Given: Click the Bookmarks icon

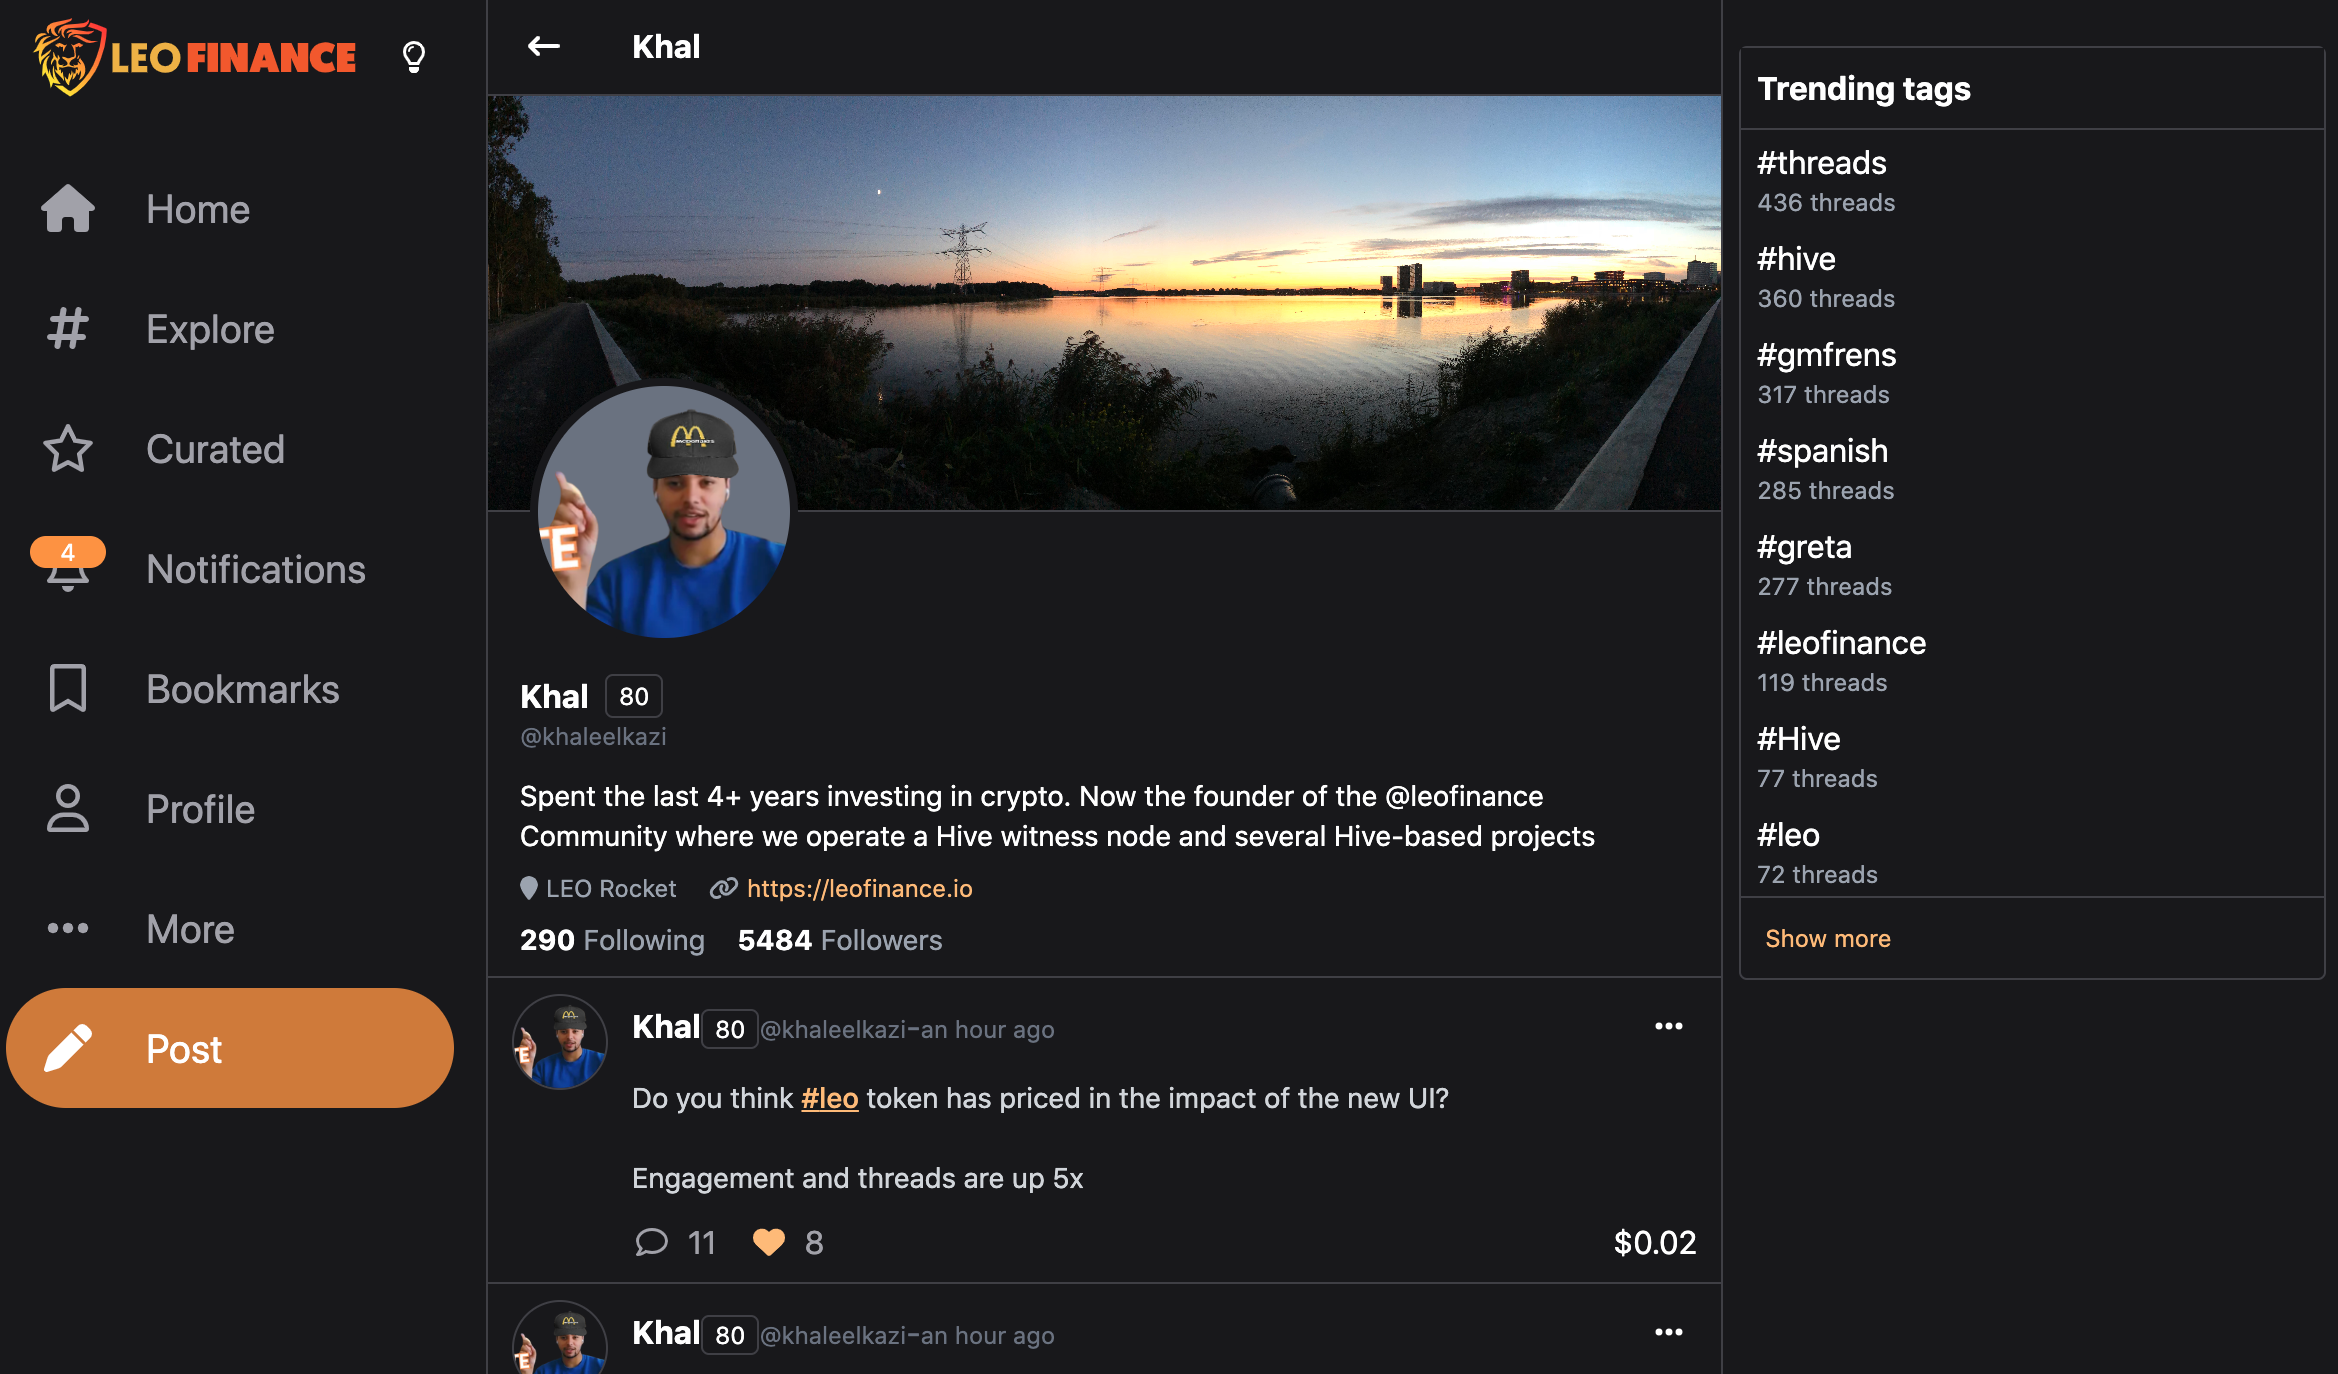Looking at the screenshot, I should 68,689.
